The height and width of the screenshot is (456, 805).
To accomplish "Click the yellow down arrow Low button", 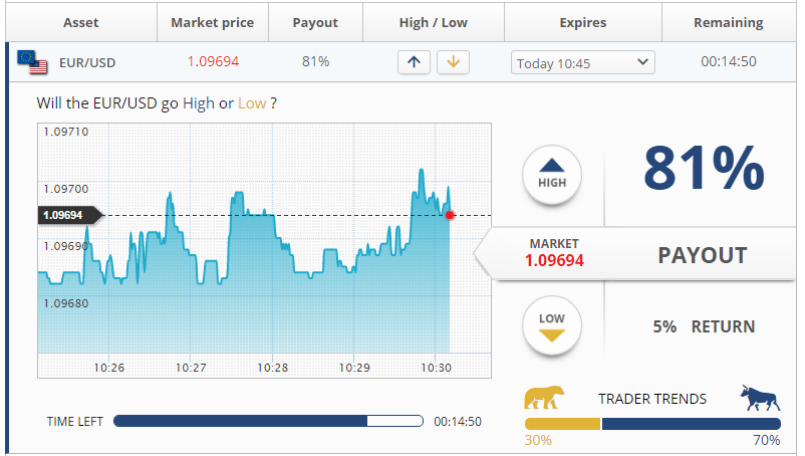I will [453, 63].
